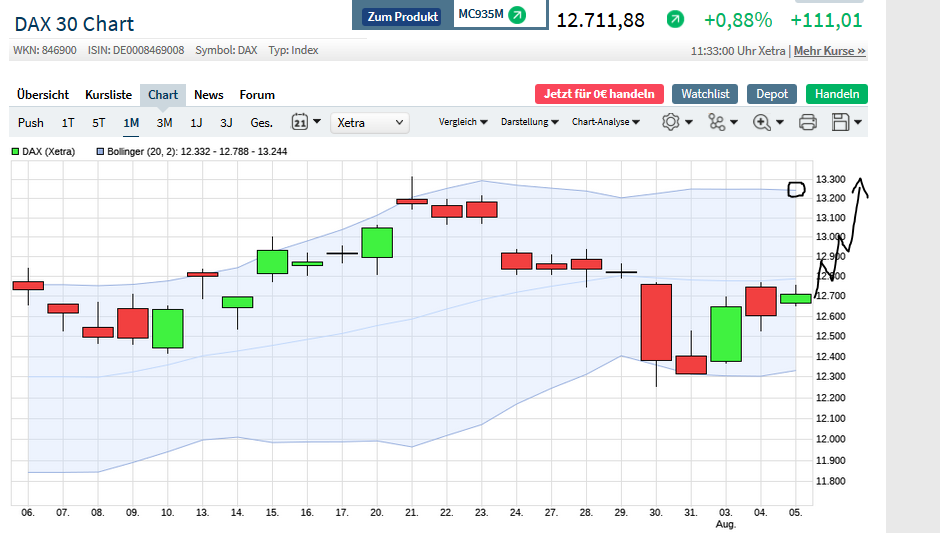Open the chart settings gear icon
Screen dimensions: 940x533
pyautogui.click(x=670, y=122)
